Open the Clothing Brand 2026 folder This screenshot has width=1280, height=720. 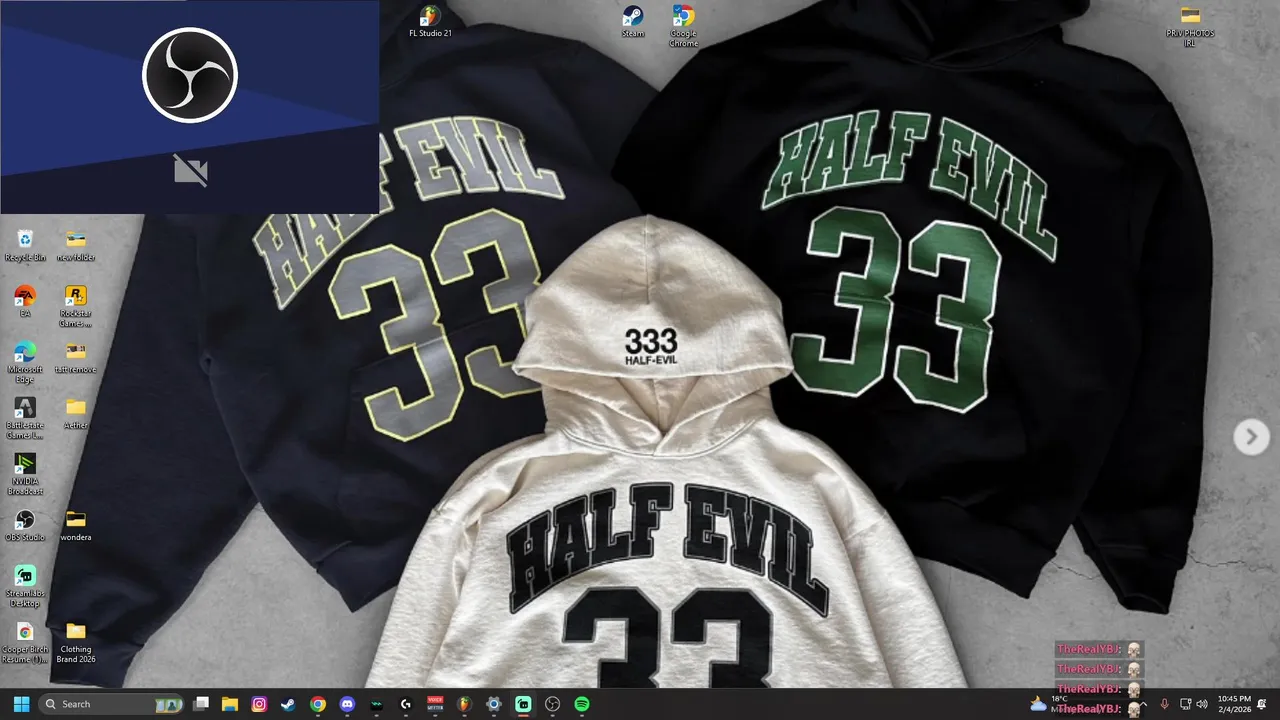pyautogui.click(x=76, y=642)
